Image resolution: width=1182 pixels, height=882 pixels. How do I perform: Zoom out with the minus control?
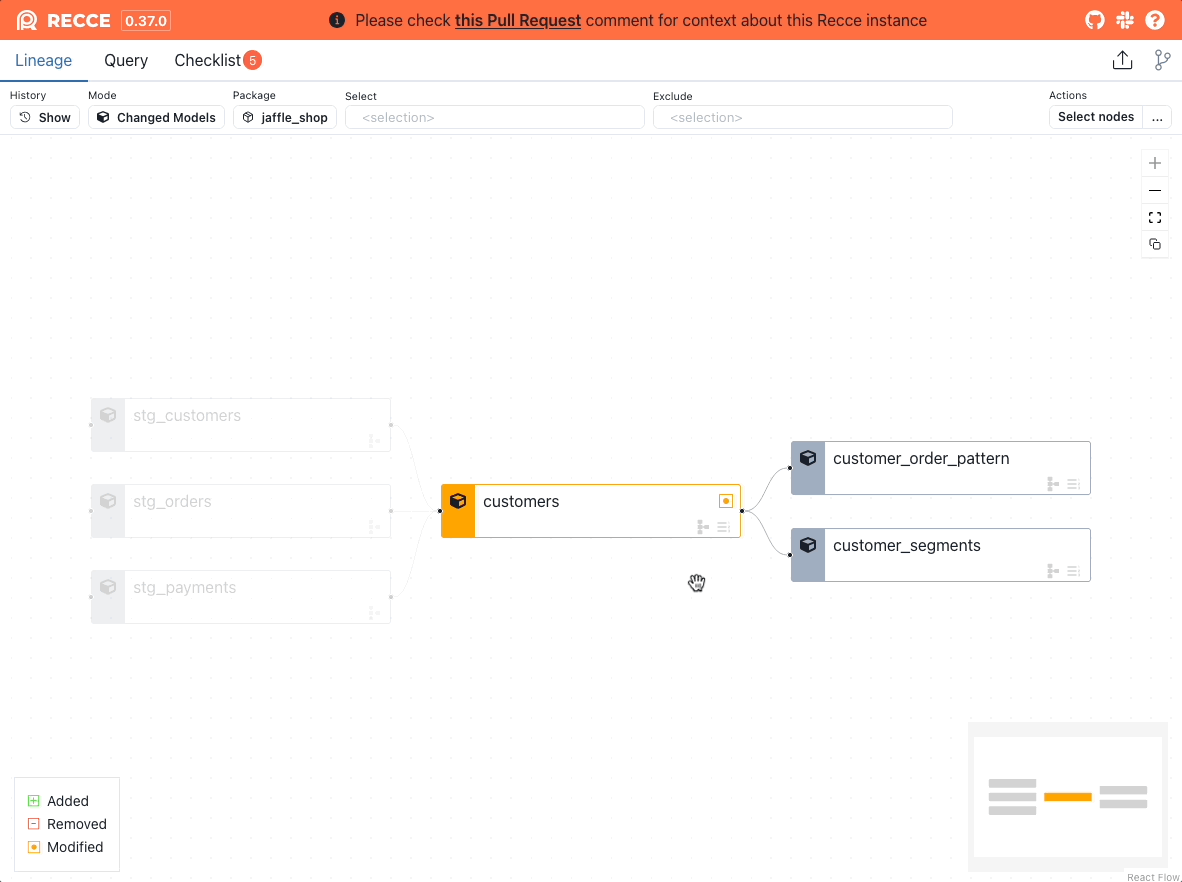1155,190
